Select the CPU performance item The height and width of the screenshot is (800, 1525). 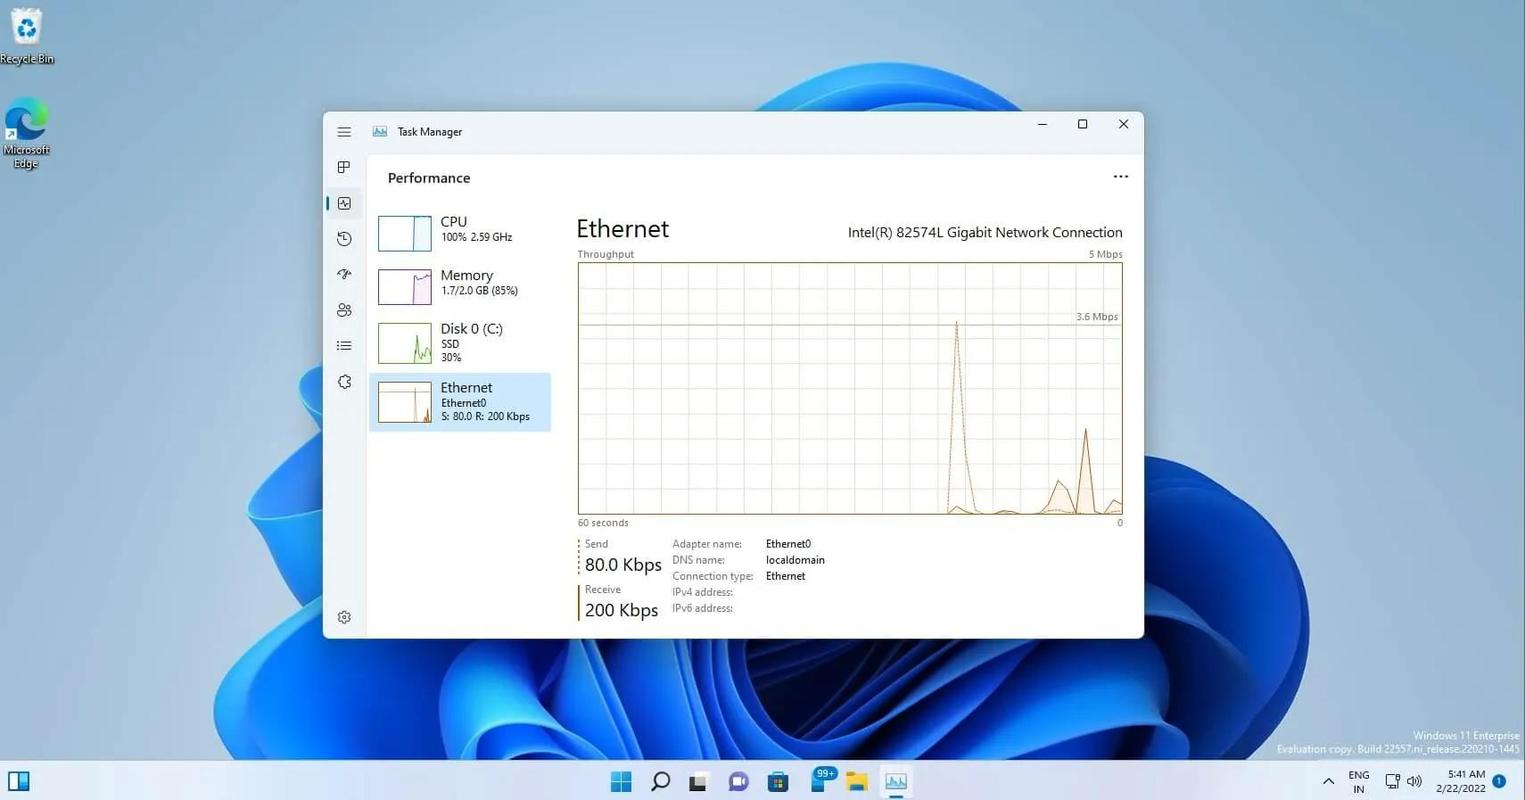[x=460, y=231]
